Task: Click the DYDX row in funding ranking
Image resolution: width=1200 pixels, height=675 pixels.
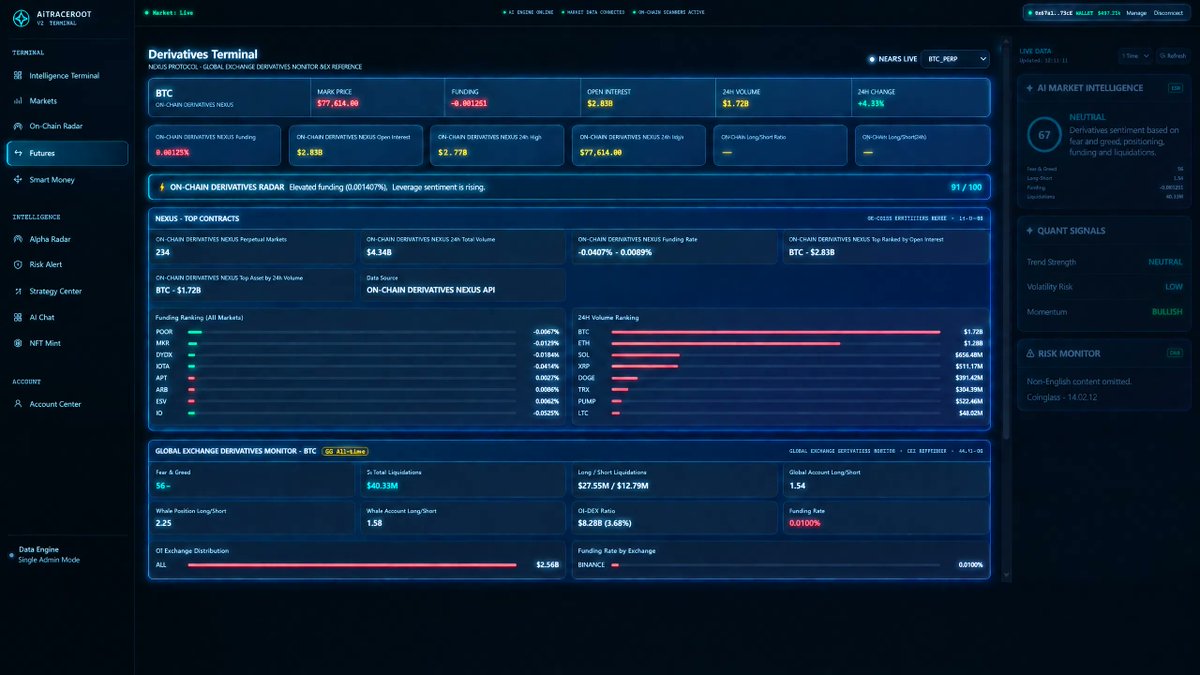Action: point(357,354)
